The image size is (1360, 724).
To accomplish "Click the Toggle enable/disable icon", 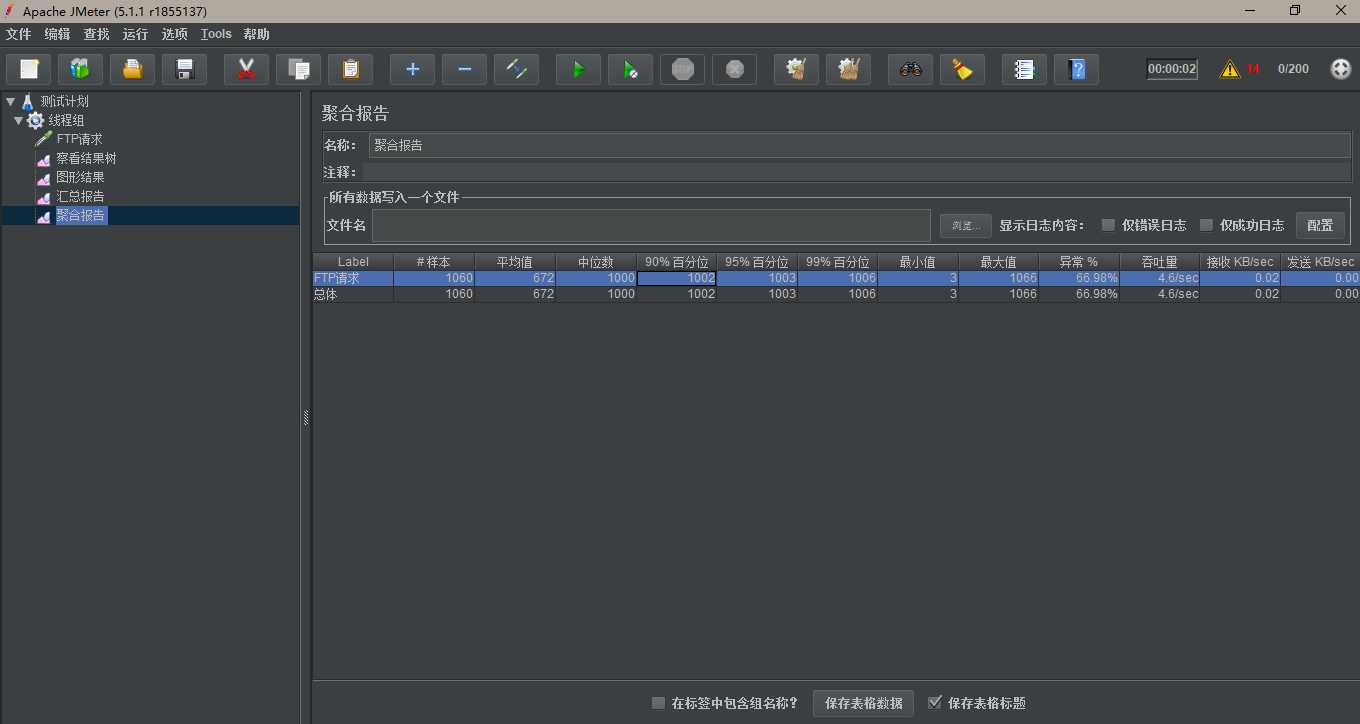I will (516, 69).
